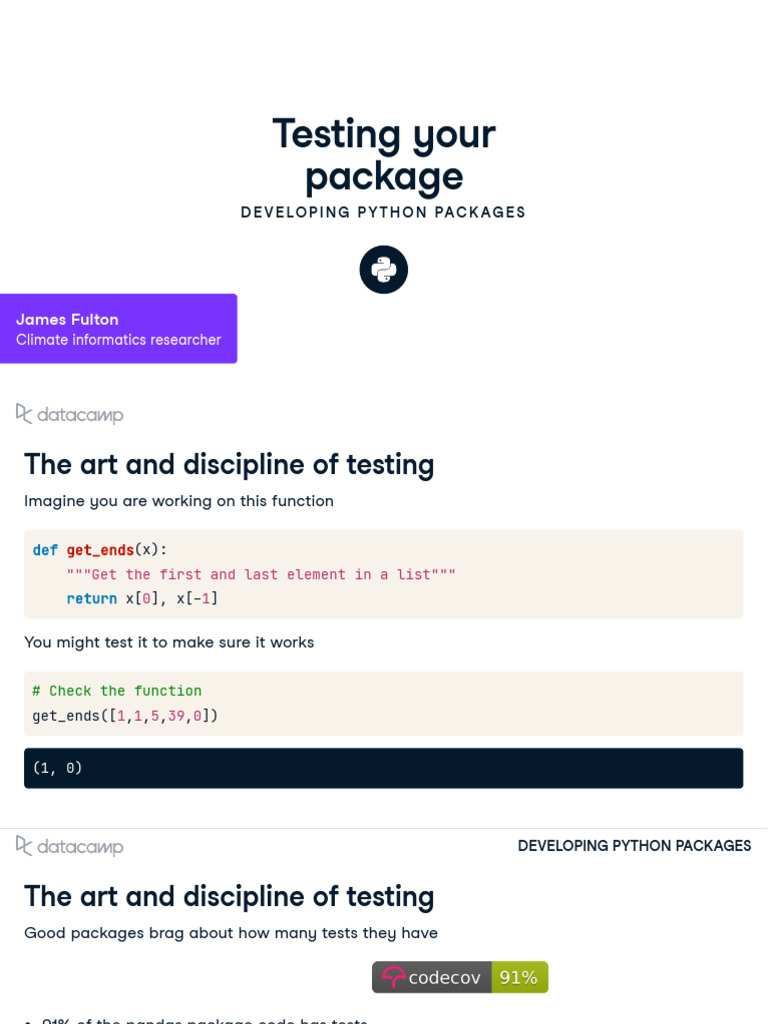
Task: Click the James Fulton name in purple banner
Action: click(x=67, y=319)
